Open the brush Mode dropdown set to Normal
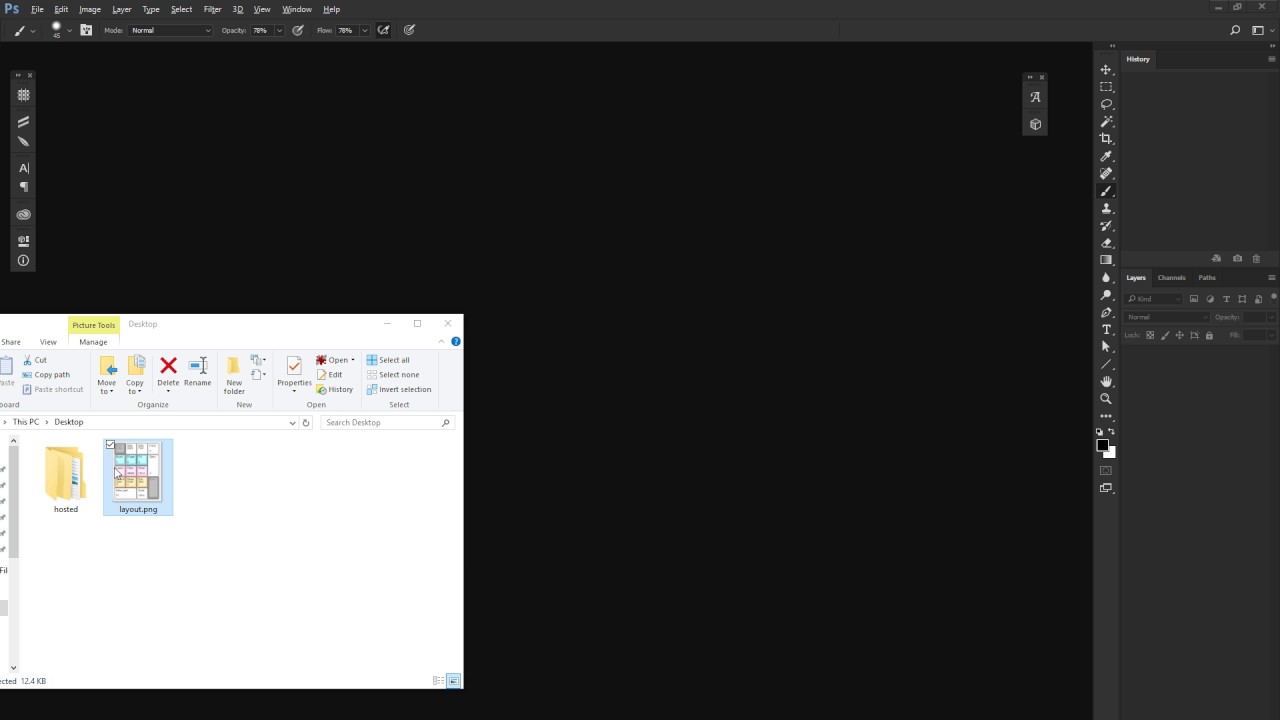This screenshot has height=720, width=1280. point(171,30)
